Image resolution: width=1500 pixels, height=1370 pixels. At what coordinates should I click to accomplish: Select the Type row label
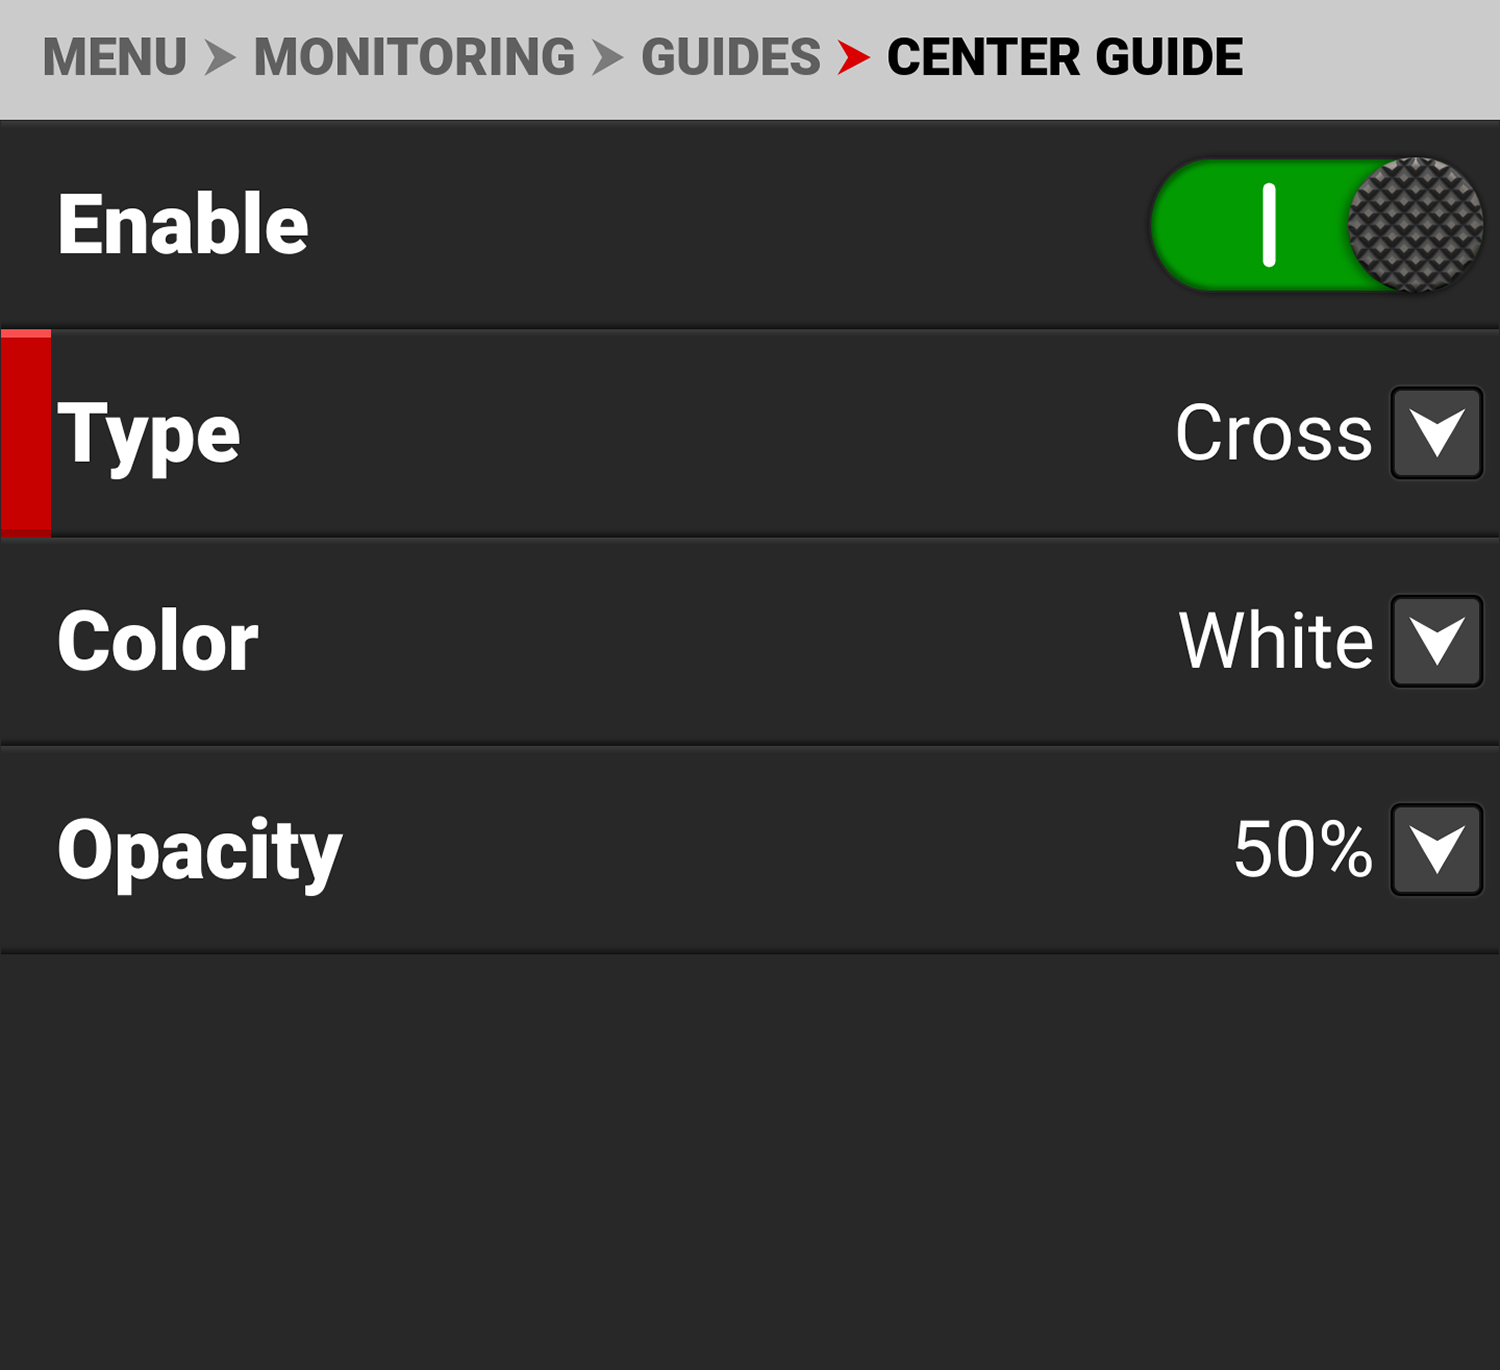click(x=149, y=433)
